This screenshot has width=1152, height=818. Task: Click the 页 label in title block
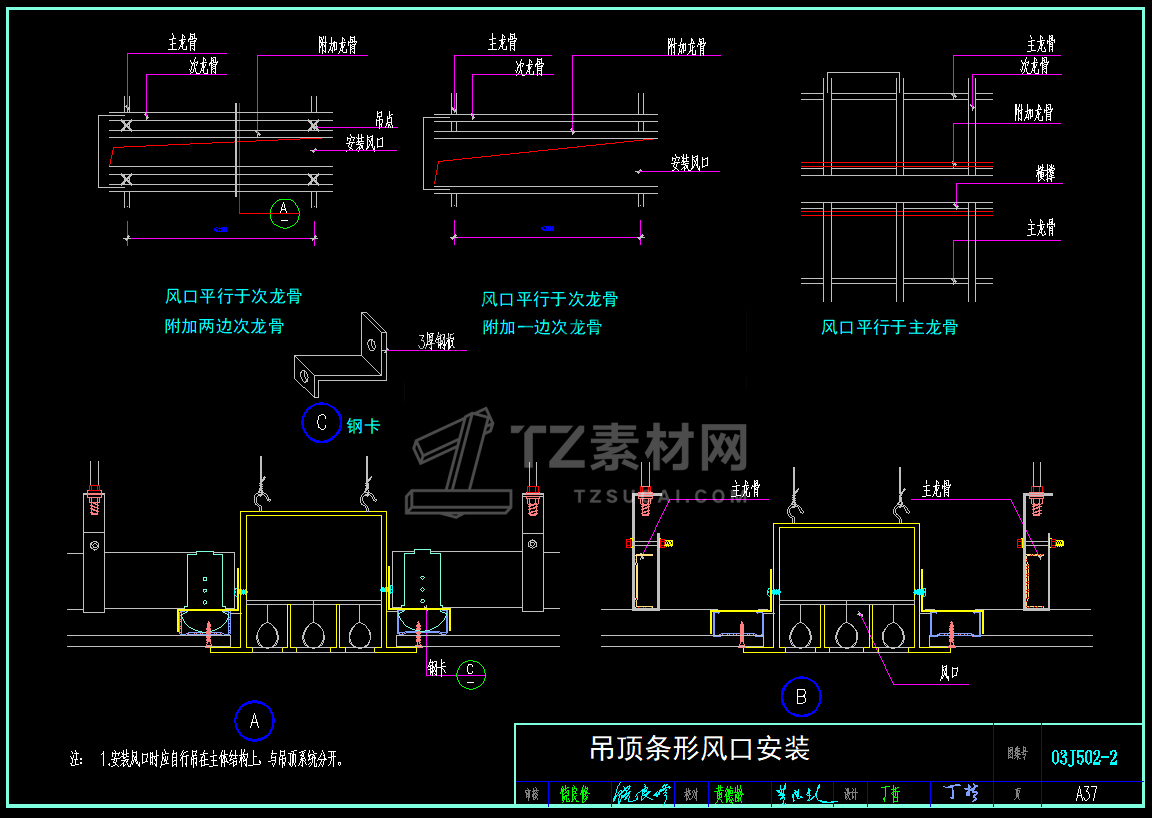pos(1018,794)
